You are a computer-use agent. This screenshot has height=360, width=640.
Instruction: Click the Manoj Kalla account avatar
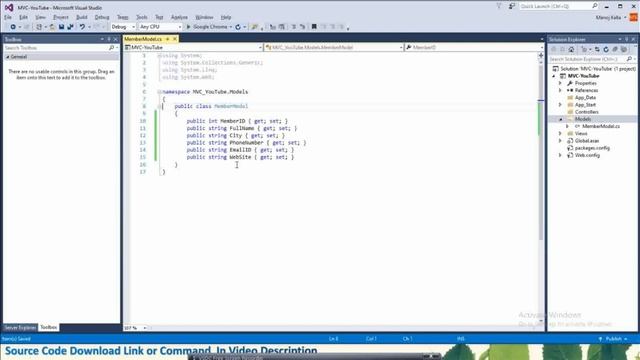pos(633,18)
